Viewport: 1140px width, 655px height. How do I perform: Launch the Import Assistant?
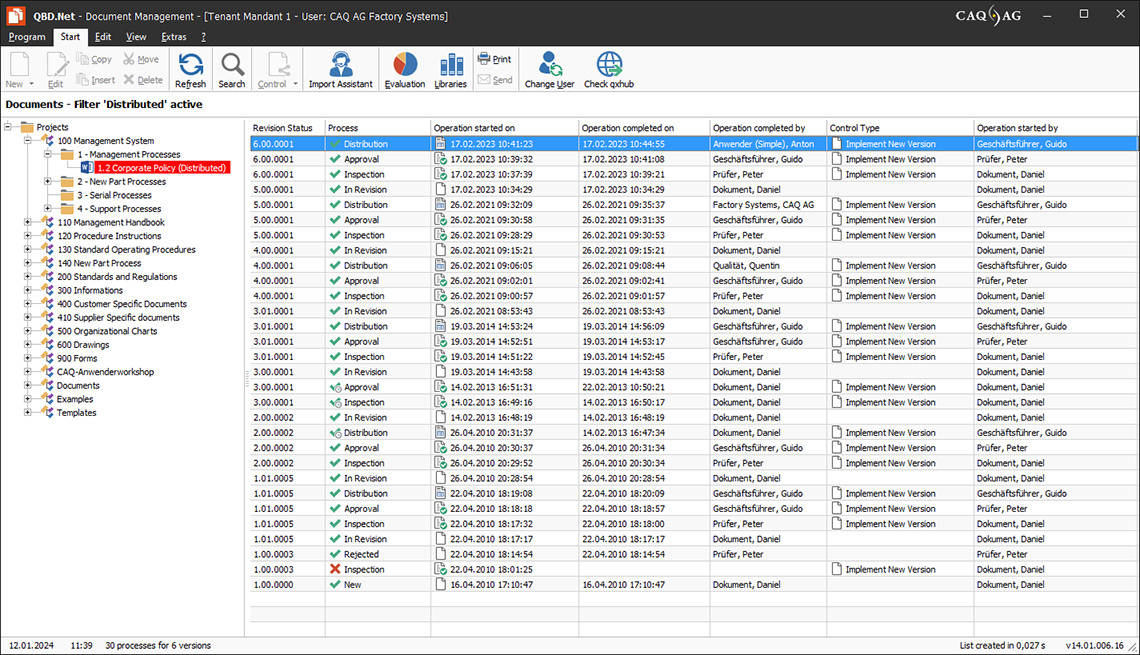click(x=340, y=70)
